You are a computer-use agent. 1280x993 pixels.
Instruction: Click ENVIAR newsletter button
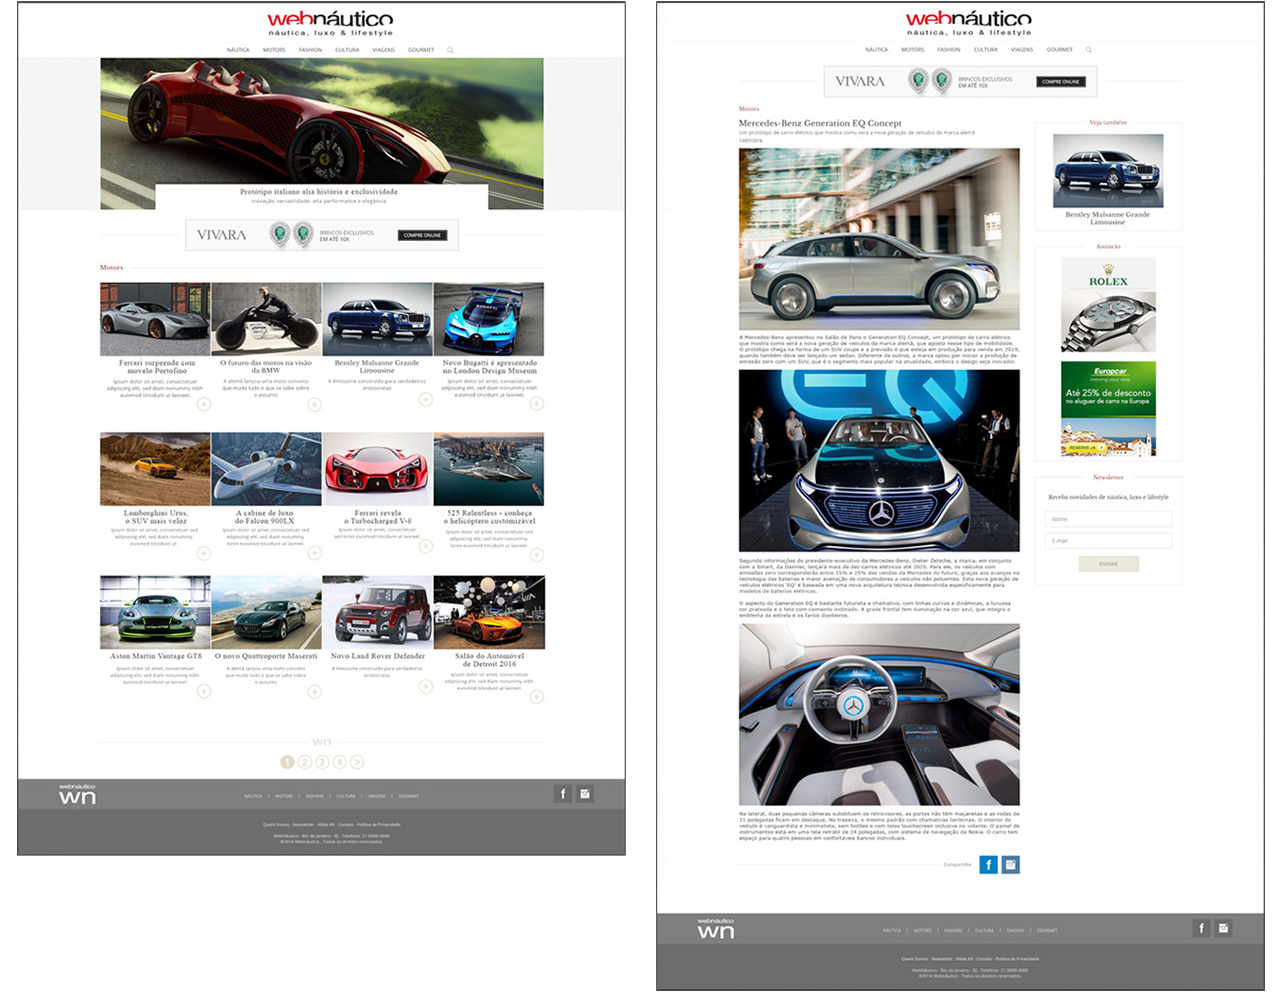point(1108,564)
